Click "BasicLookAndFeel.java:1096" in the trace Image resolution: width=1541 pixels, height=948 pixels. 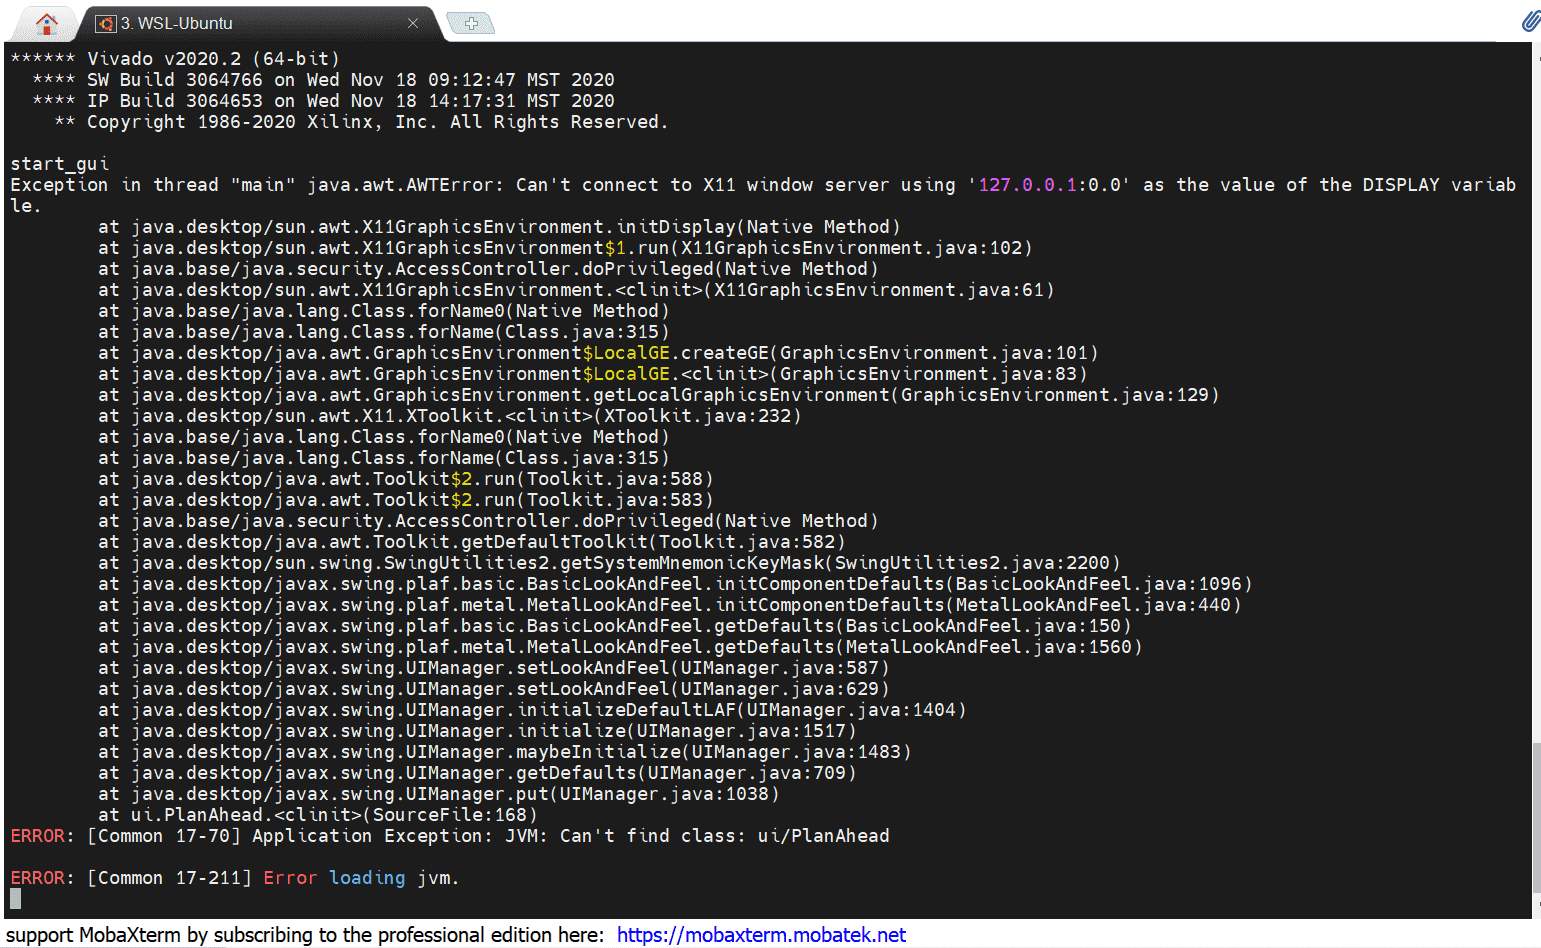pos(1099,584)
